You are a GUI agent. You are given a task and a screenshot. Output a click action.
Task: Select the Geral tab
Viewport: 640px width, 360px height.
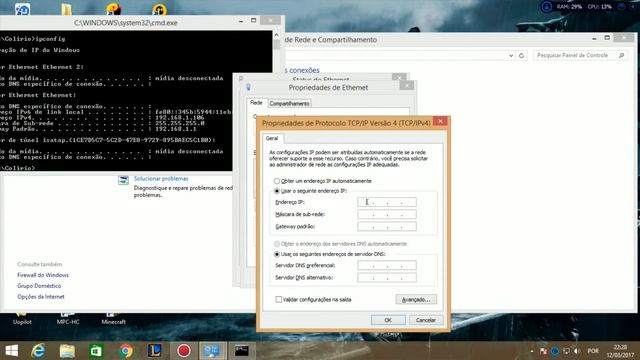pos(272,138)
